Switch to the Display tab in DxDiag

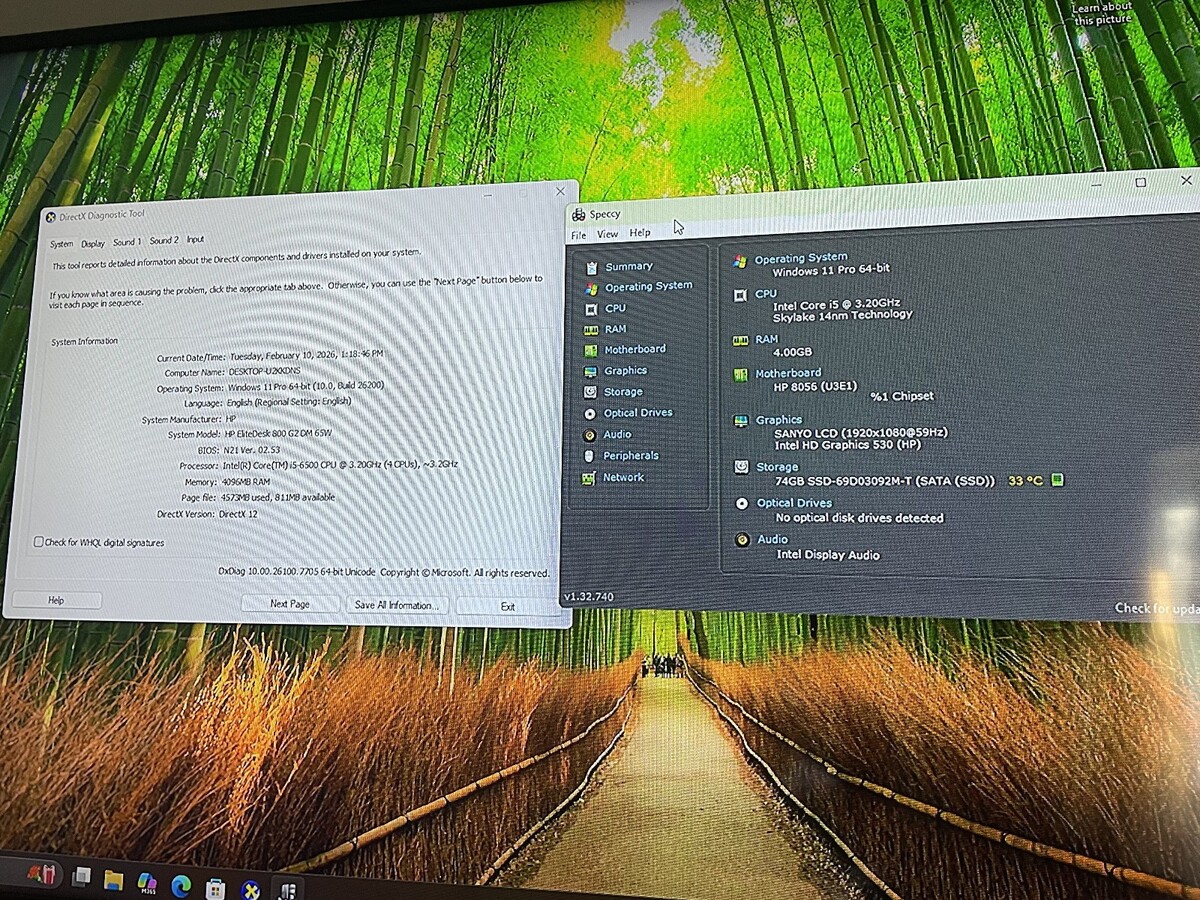tap(93, 243)
